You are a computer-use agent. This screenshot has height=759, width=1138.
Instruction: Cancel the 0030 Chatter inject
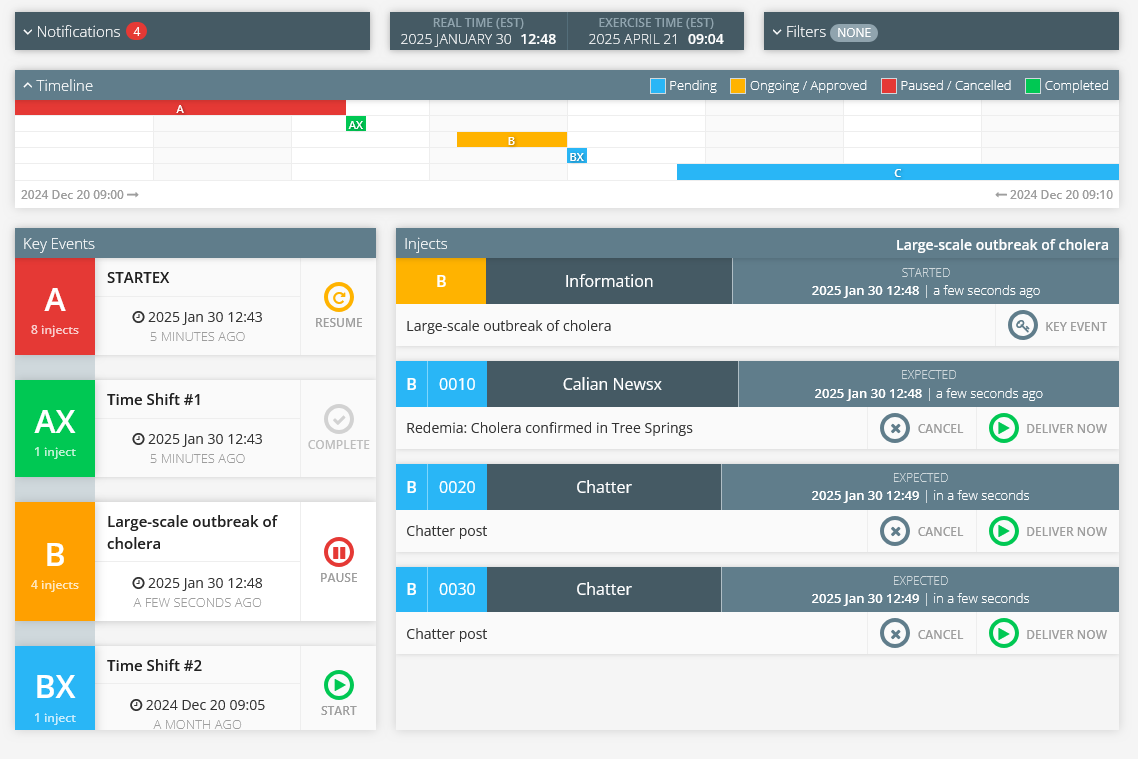point(895,634)
